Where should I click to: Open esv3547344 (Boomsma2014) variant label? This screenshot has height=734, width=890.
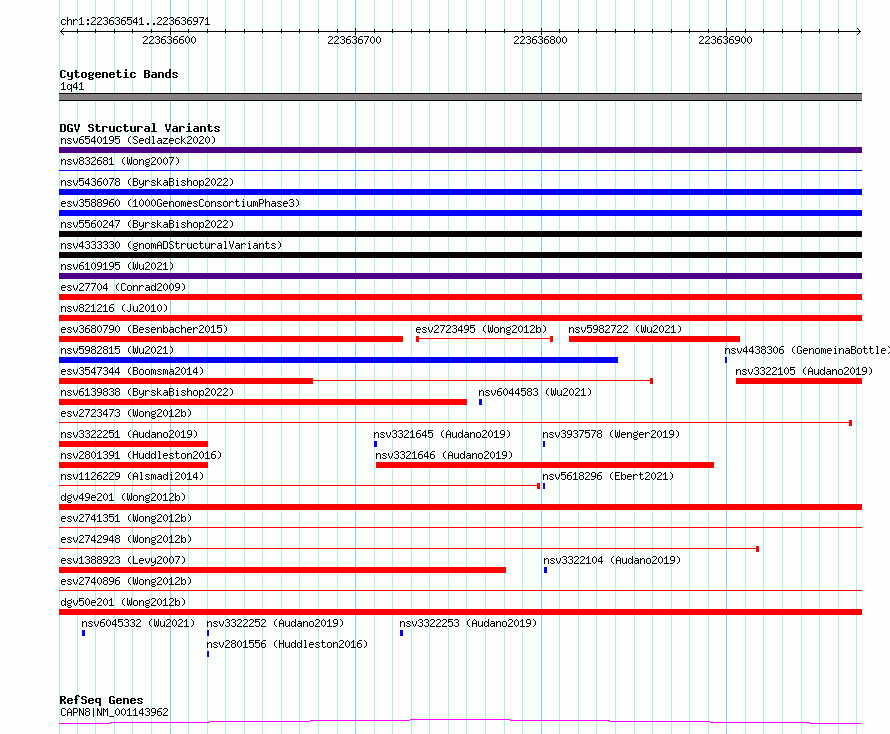[132, 371]
